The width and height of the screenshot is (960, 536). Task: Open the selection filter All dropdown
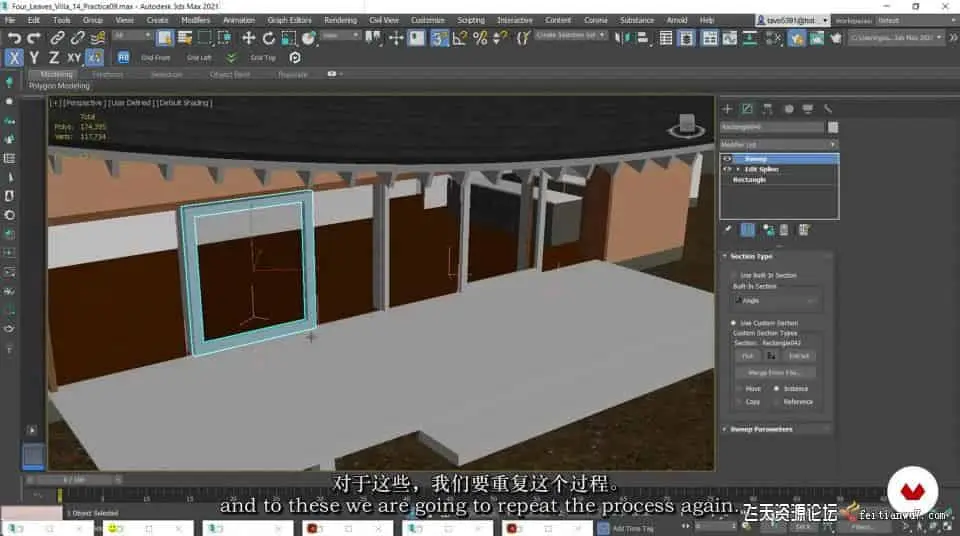[132, 36]
